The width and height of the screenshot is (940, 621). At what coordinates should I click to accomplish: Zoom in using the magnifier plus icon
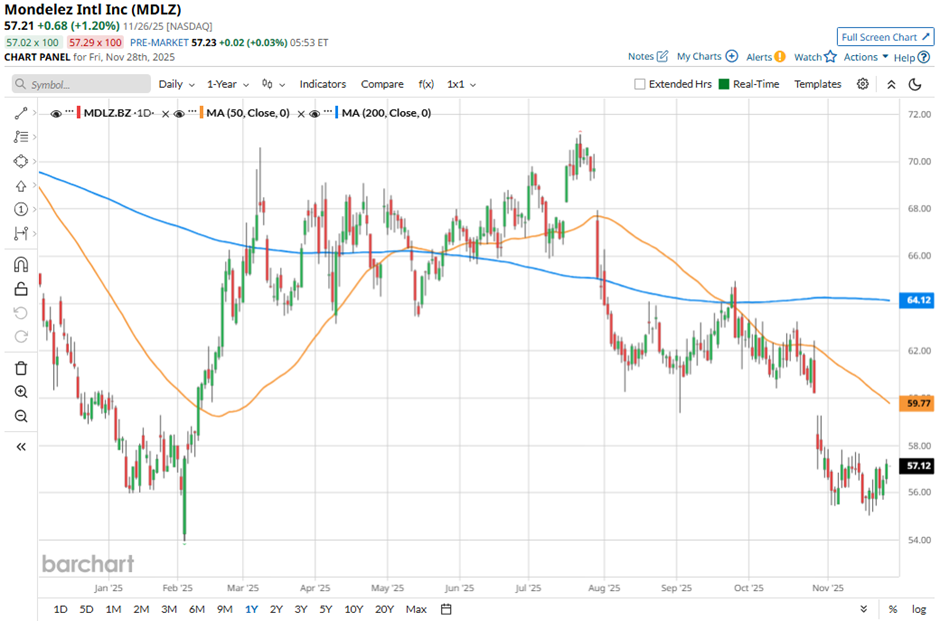(21, 392)
